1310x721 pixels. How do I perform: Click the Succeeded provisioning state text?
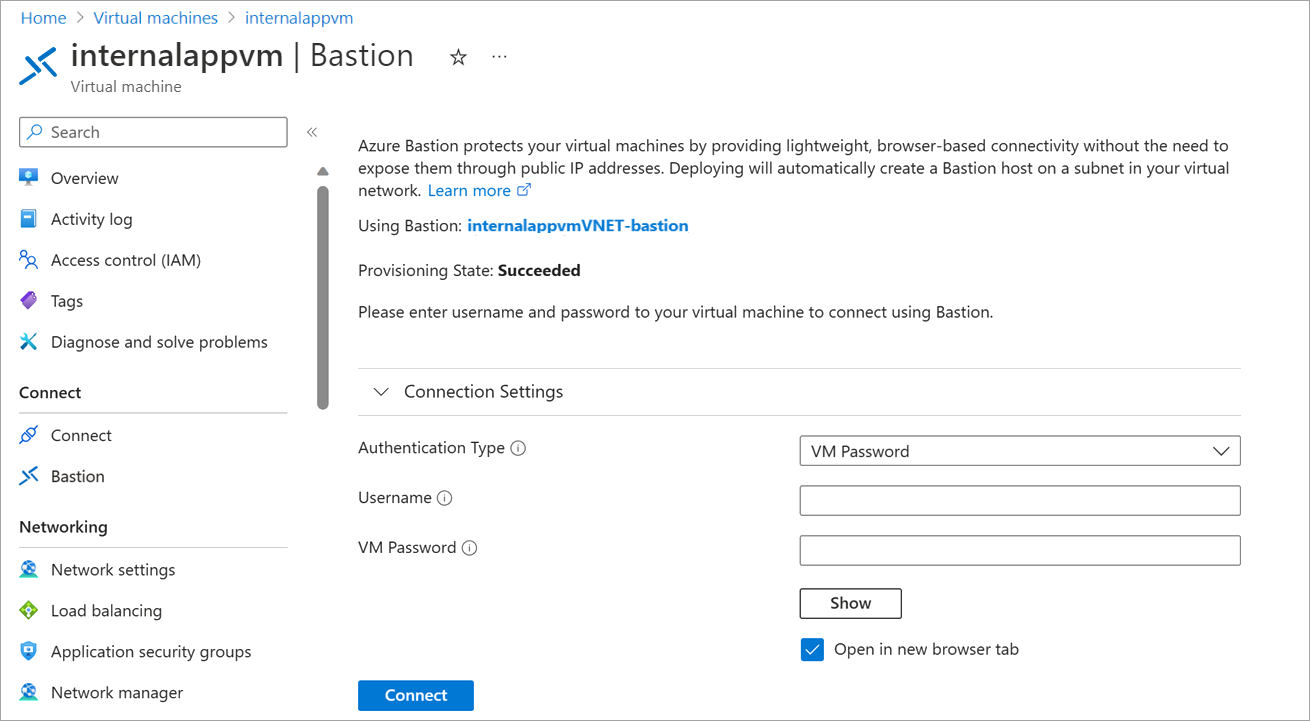(539, 270)
